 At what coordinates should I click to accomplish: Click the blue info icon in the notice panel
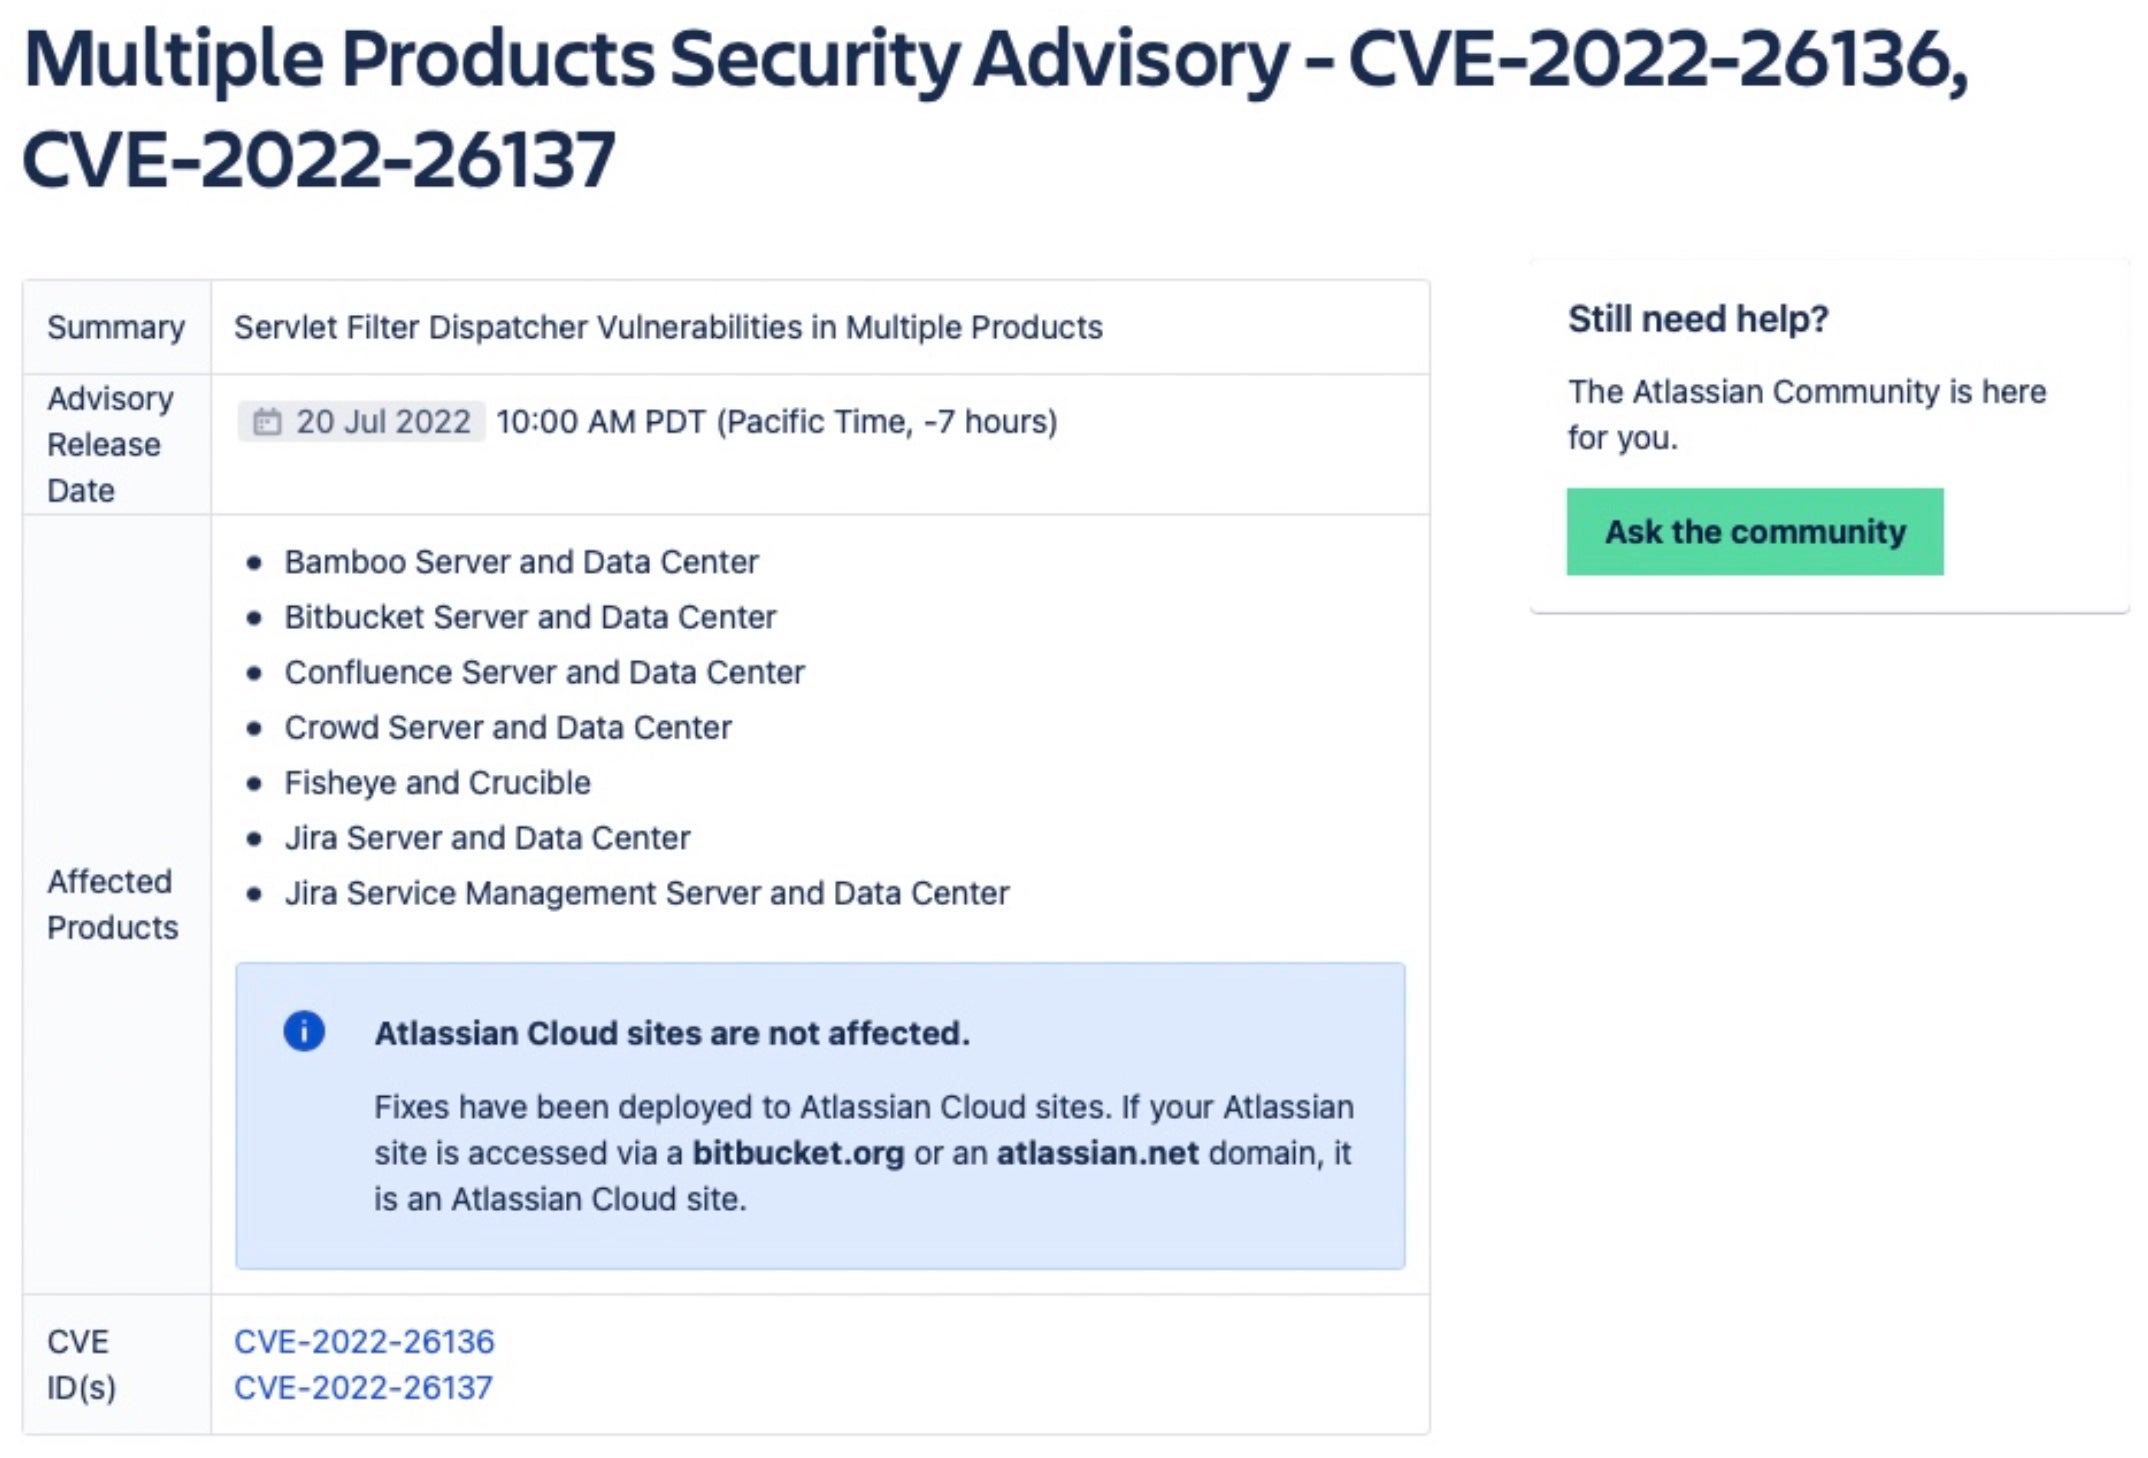click(304, 1031)
